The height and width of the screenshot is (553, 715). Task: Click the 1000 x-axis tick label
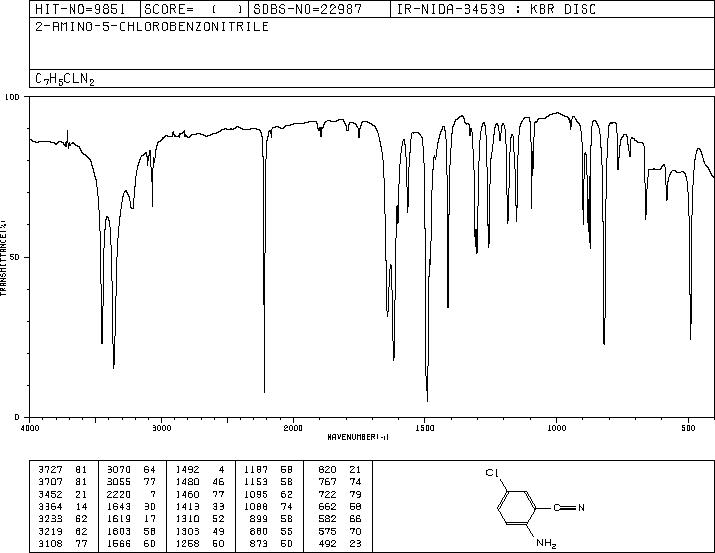(x=557, y=428)
